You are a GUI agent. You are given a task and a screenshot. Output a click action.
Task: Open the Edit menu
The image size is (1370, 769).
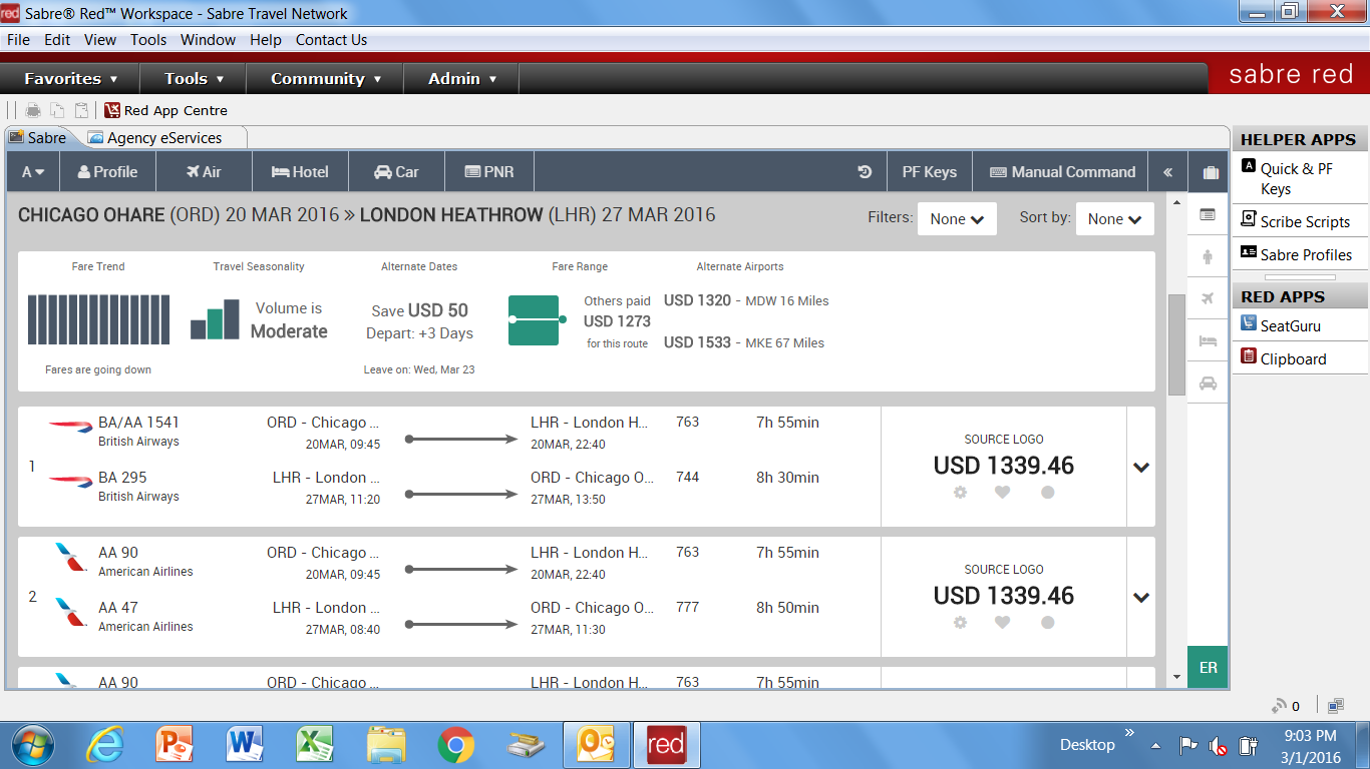[x=57, y=40]
